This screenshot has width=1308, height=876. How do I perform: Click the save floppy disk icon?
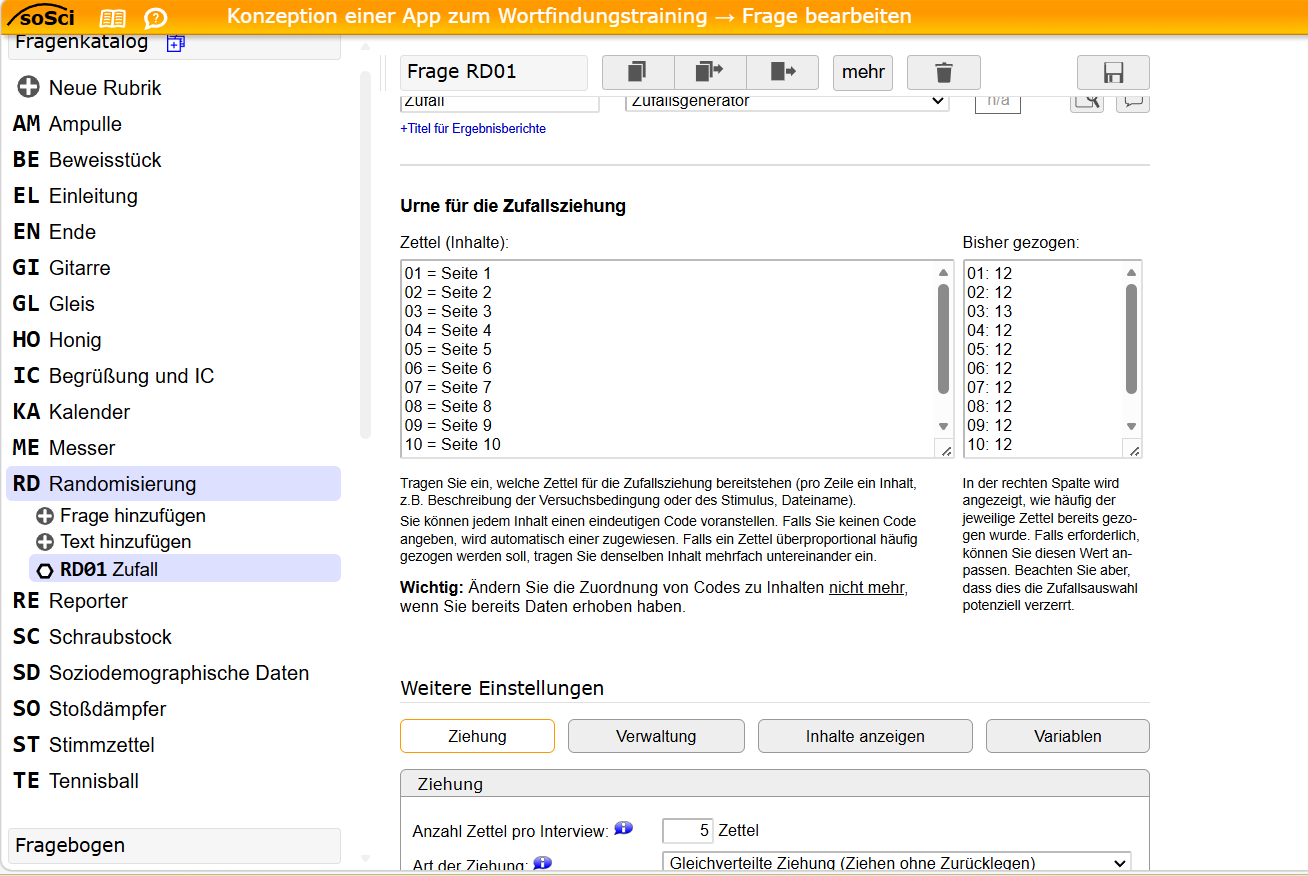point(1113,73)
